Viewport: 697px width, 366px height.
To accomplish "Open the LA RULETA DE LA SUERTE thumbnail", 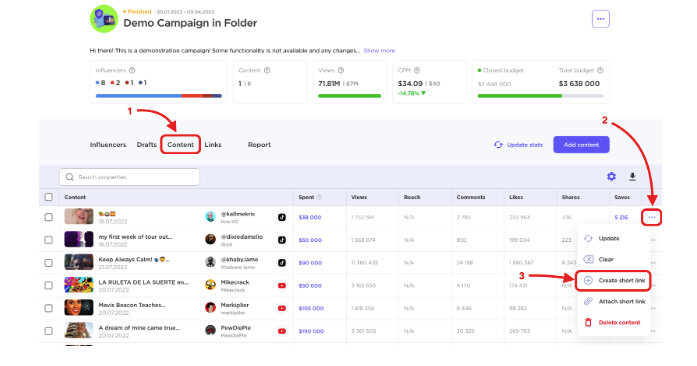I will (79, 286).
